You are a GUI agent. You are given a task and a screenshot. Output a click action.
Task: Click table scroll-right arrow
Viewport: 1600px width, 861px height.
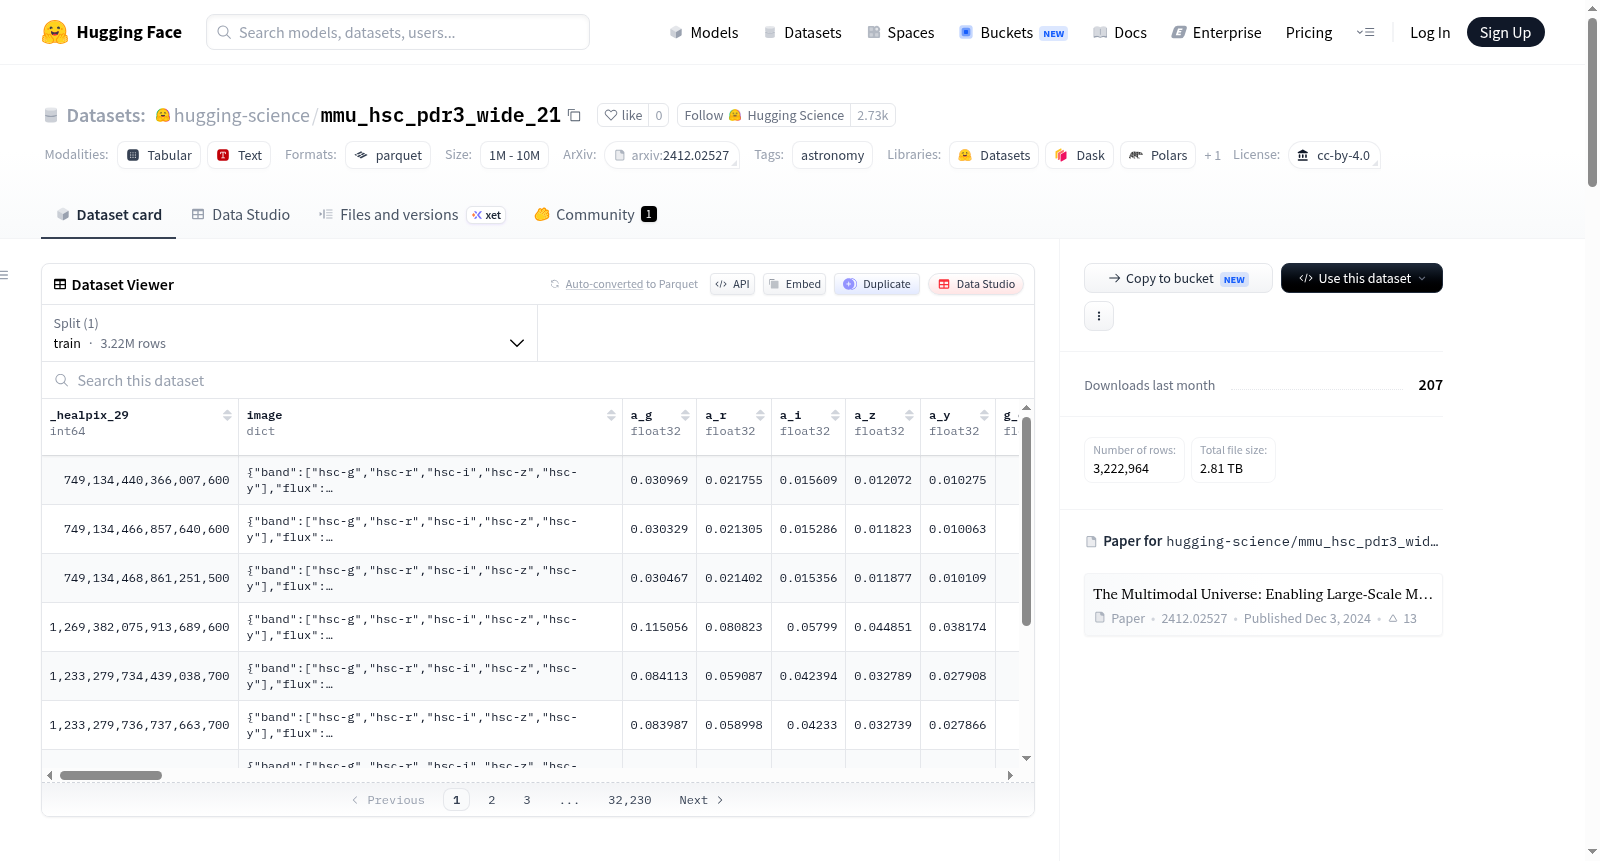tap(1010, 775)
